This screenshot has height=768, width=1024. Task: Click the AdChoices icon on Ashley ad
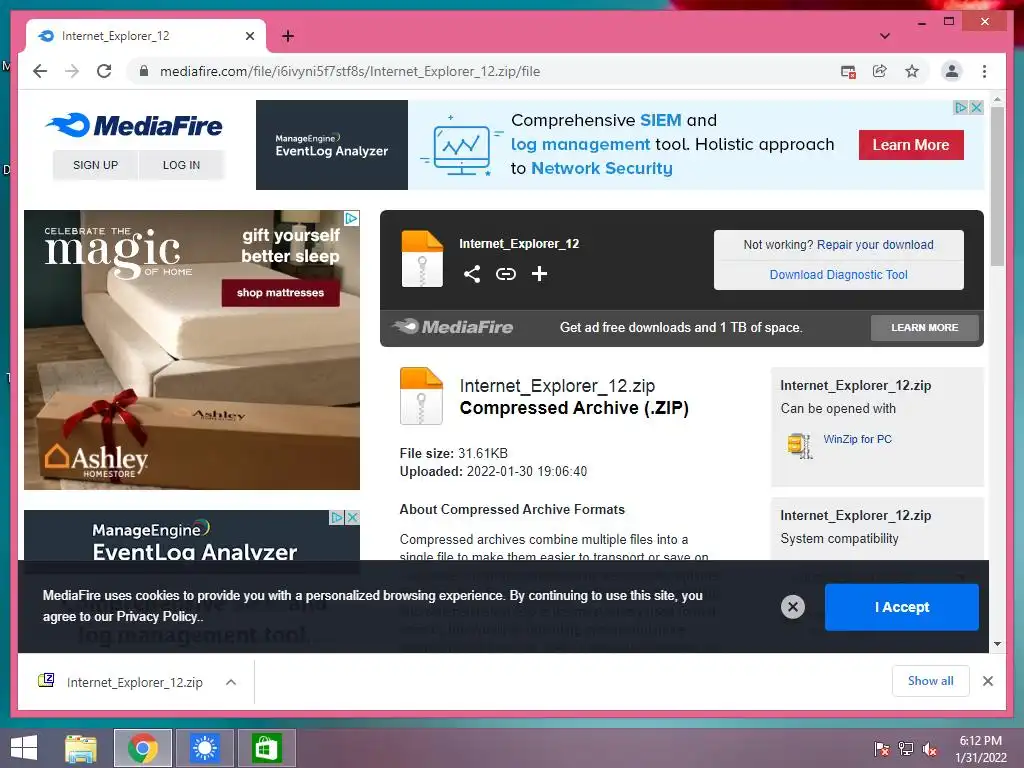[x=351, y=218]
